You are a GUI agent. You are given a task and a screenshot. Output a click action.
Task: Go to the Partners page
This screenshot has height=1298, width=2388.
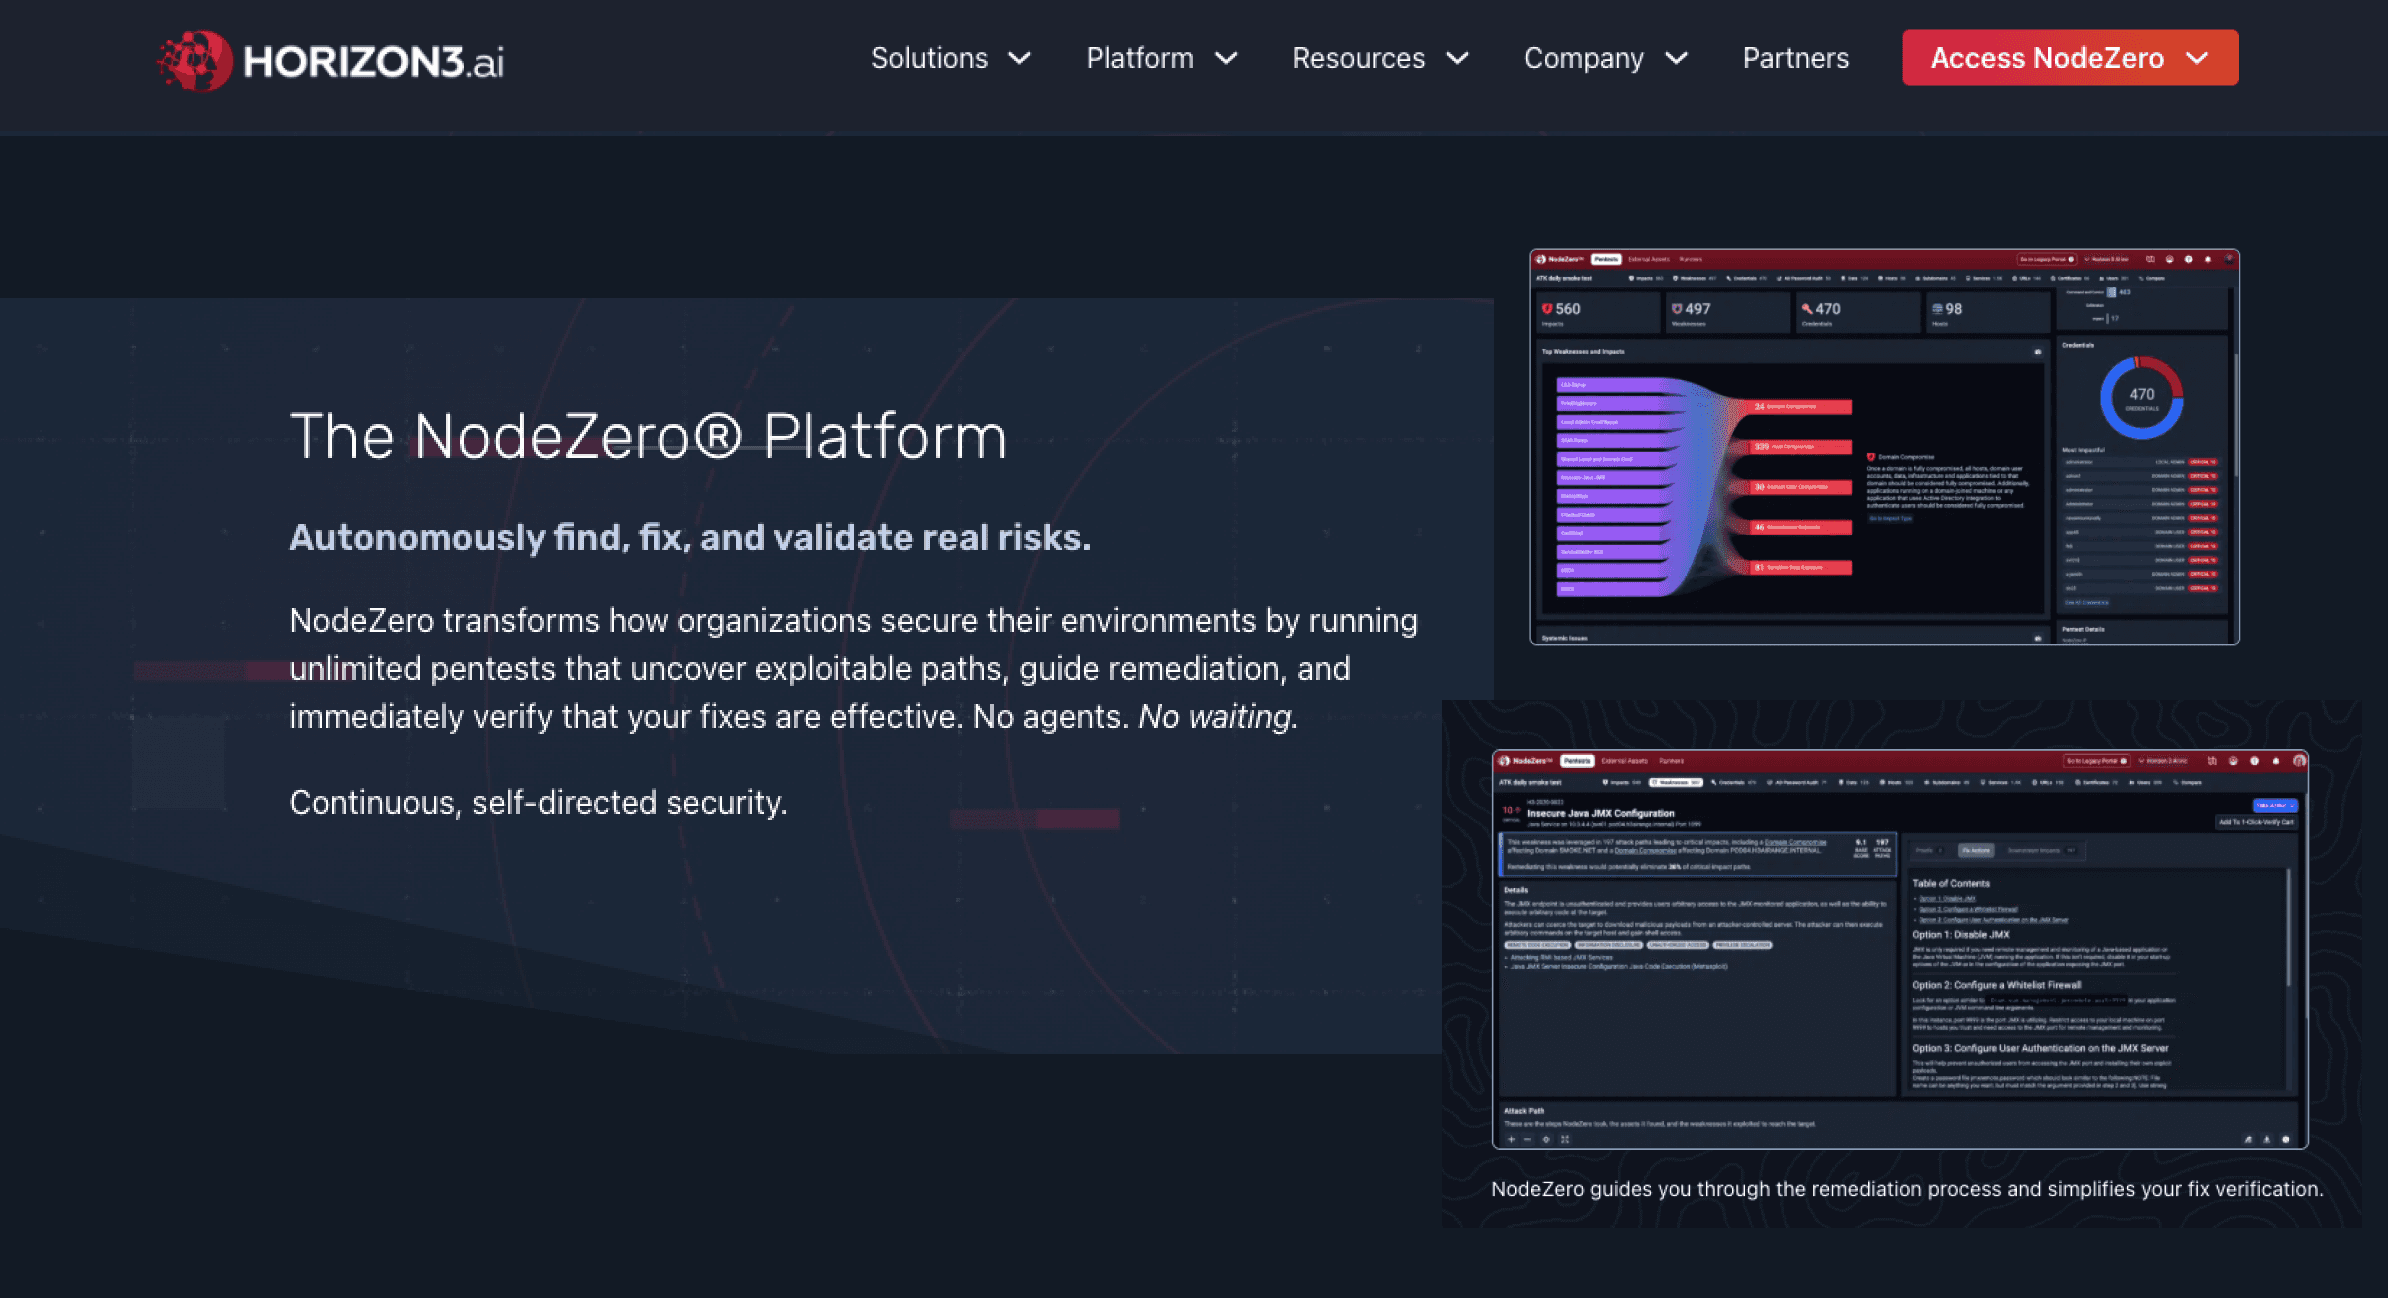coord(1795,58)
